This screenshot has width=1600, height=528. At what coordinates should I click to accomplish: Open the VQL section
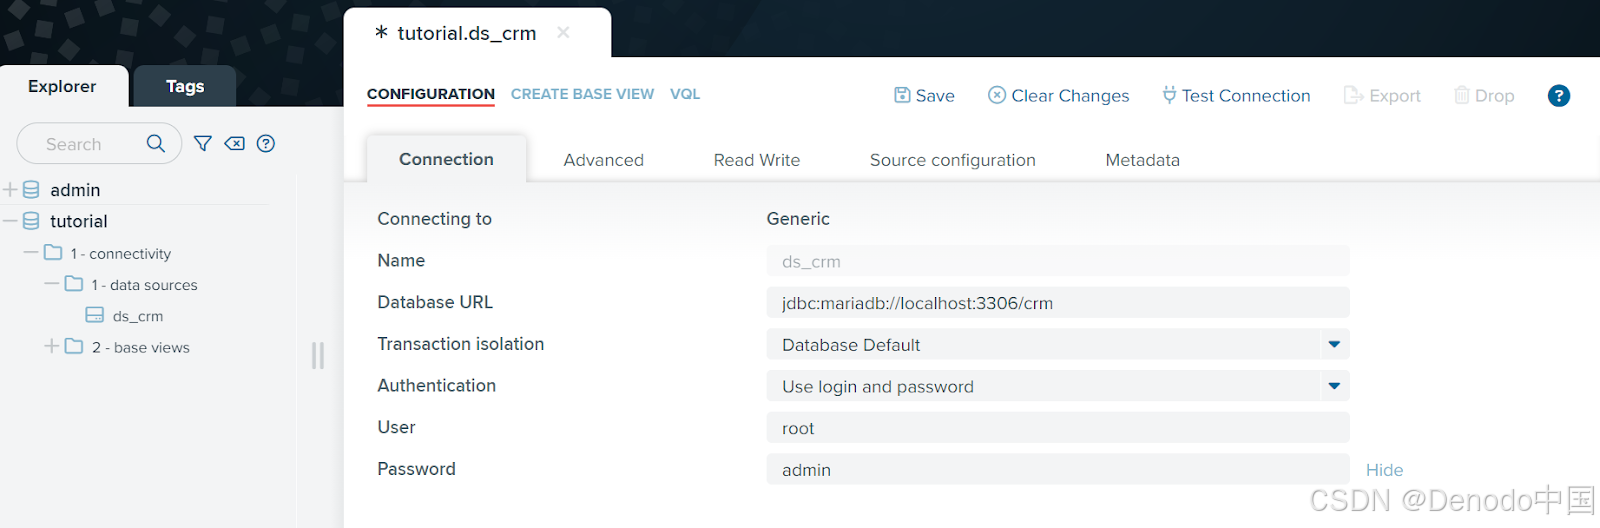click(685, 94)
